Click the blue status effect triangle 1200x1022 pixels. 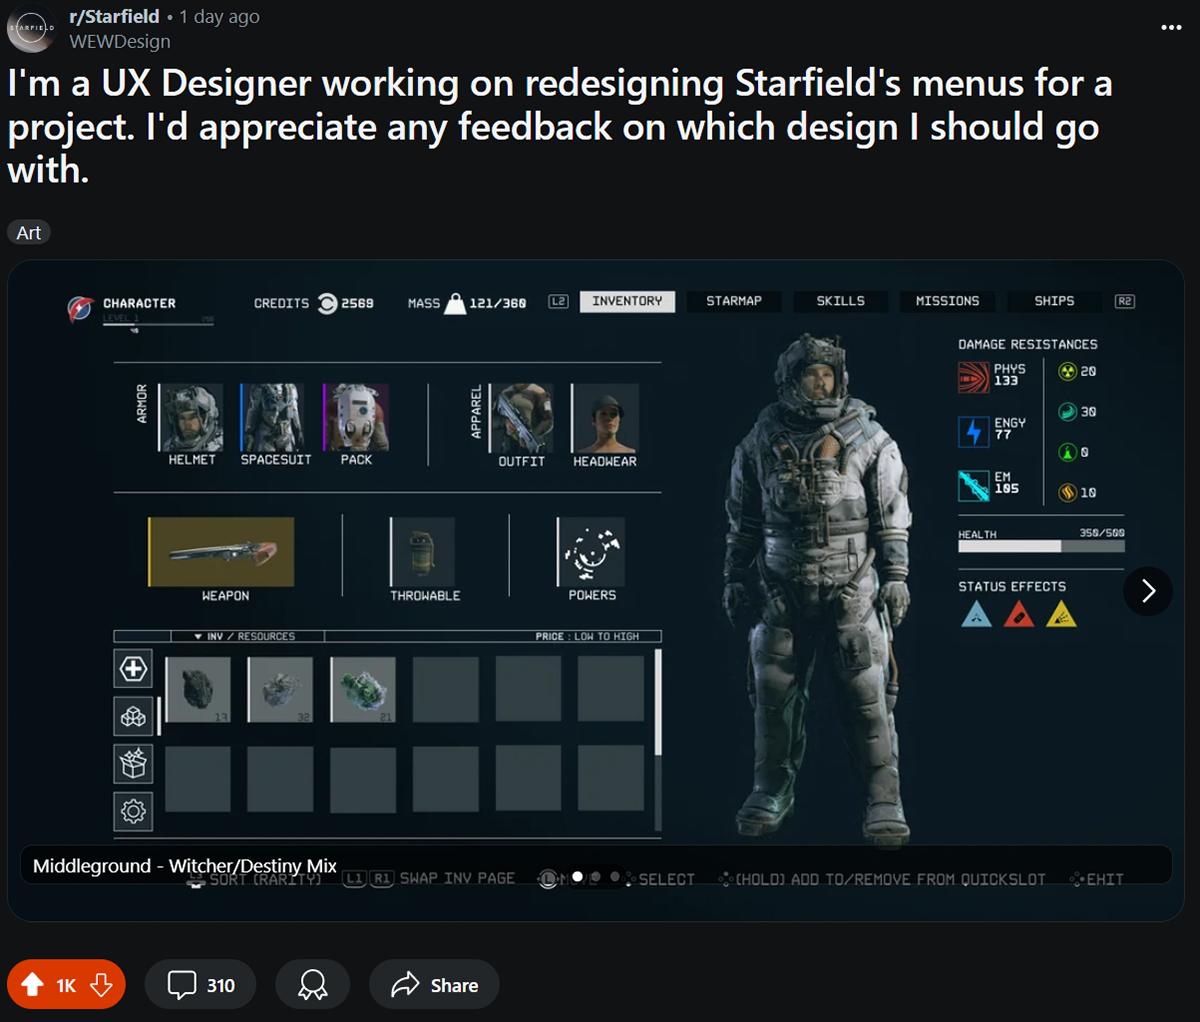(x=976, y=614)
